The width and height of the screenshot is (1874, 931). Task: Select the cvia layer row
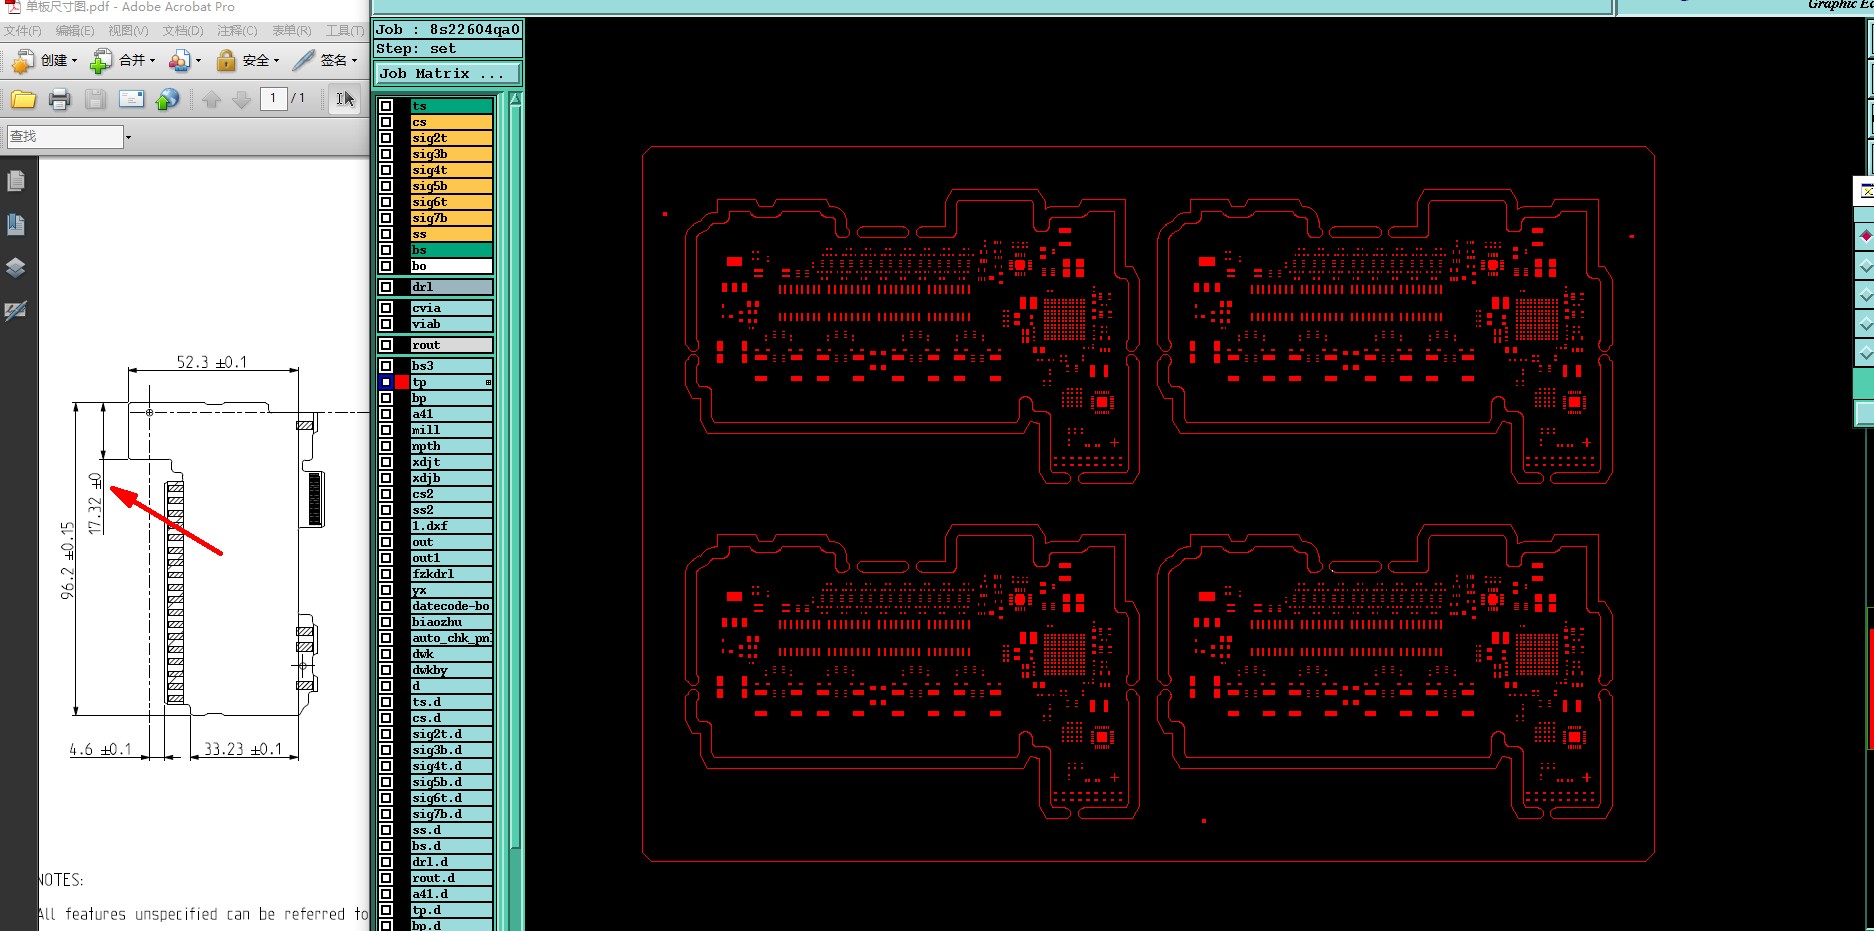click(x=451, y=308)
